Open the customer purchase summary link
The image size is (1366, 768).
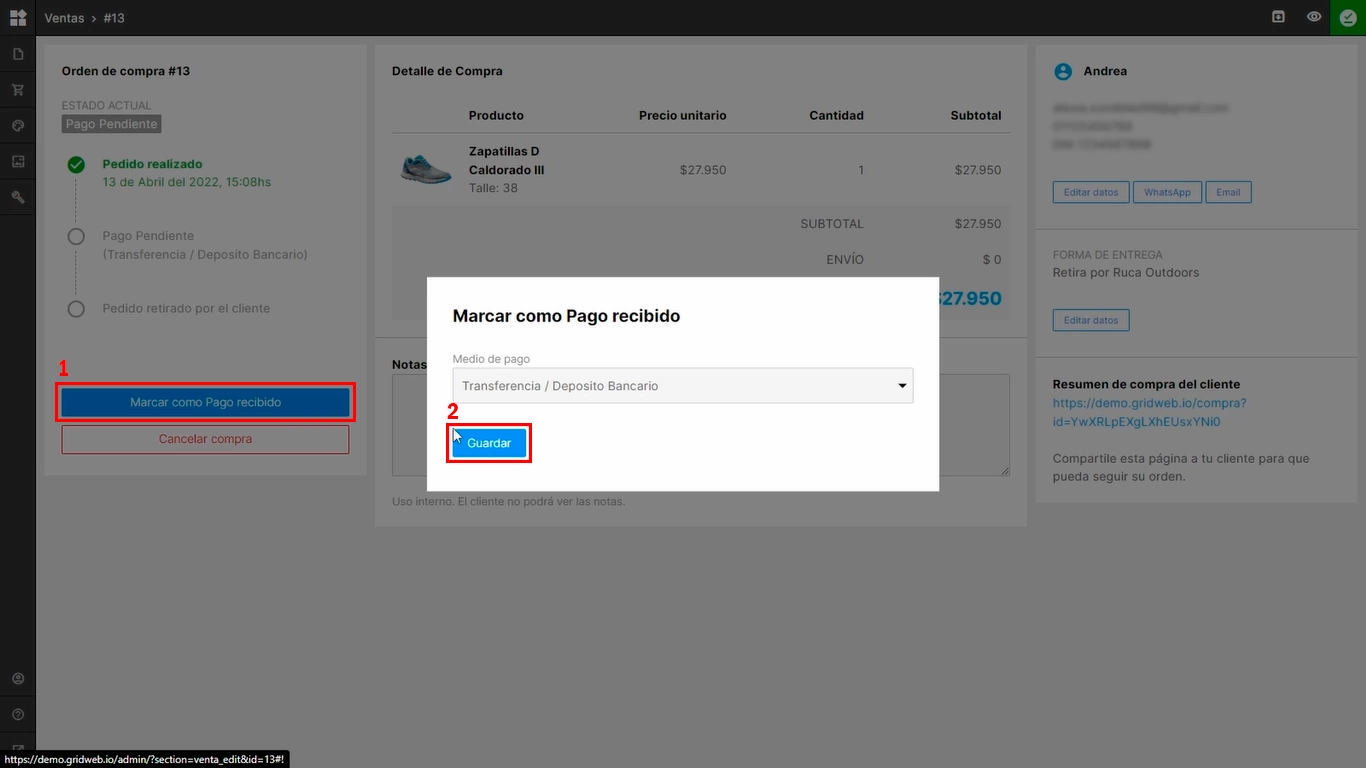point(1149,413)
